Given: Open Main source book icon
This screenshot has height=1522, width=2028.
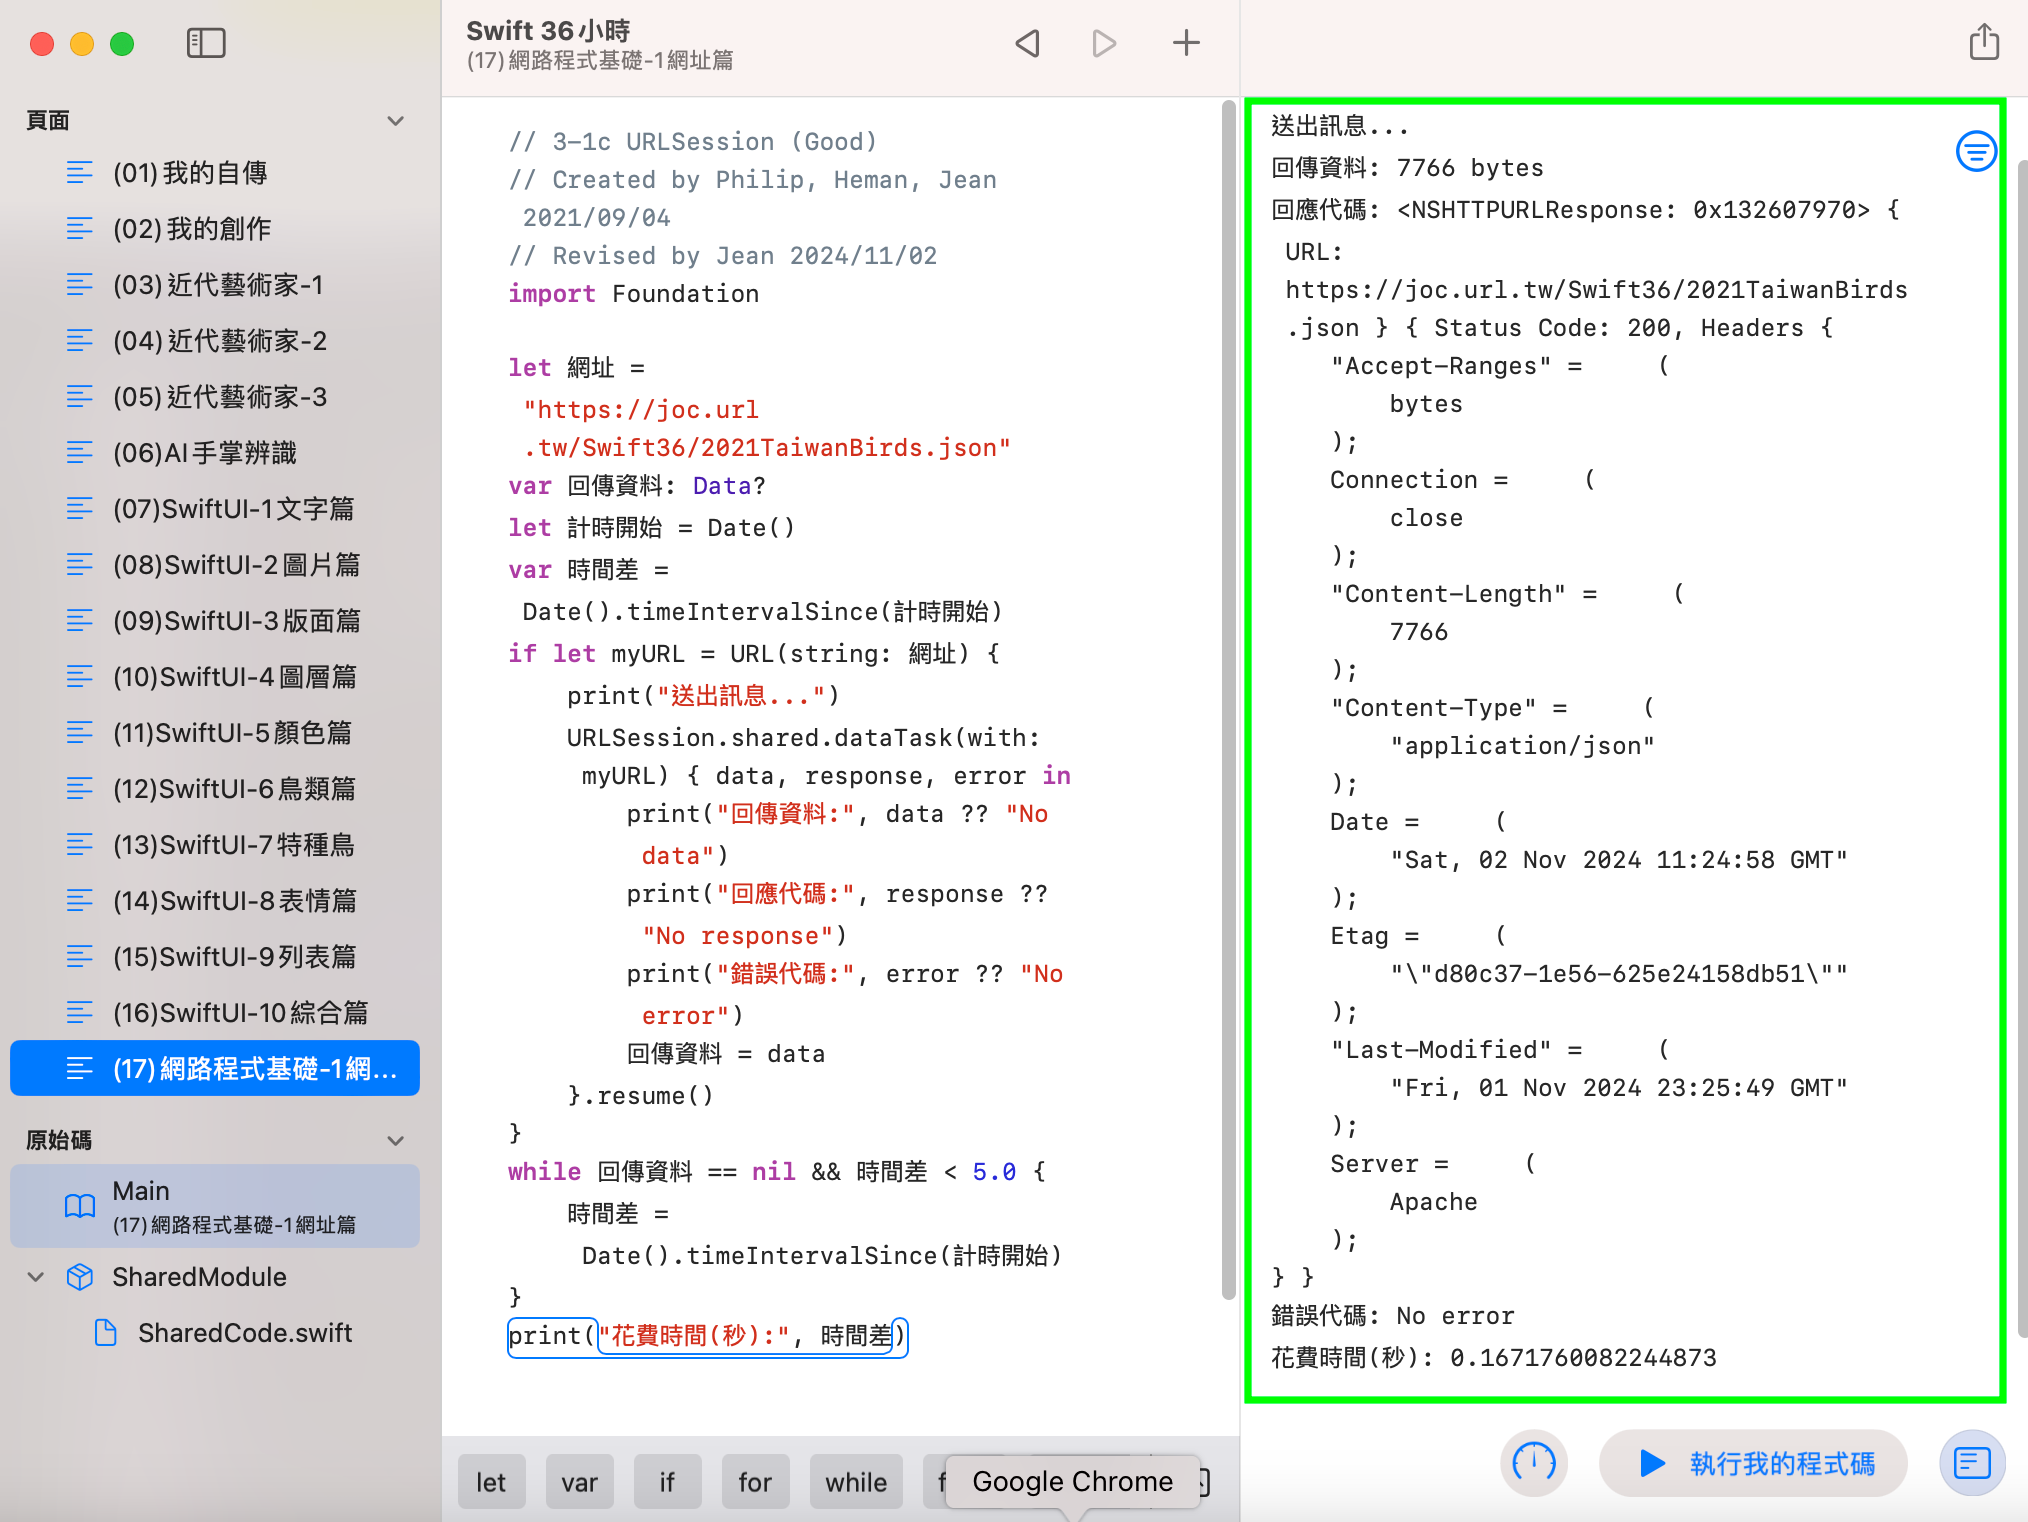Looking at the screenshot, I should [80, 1206].
